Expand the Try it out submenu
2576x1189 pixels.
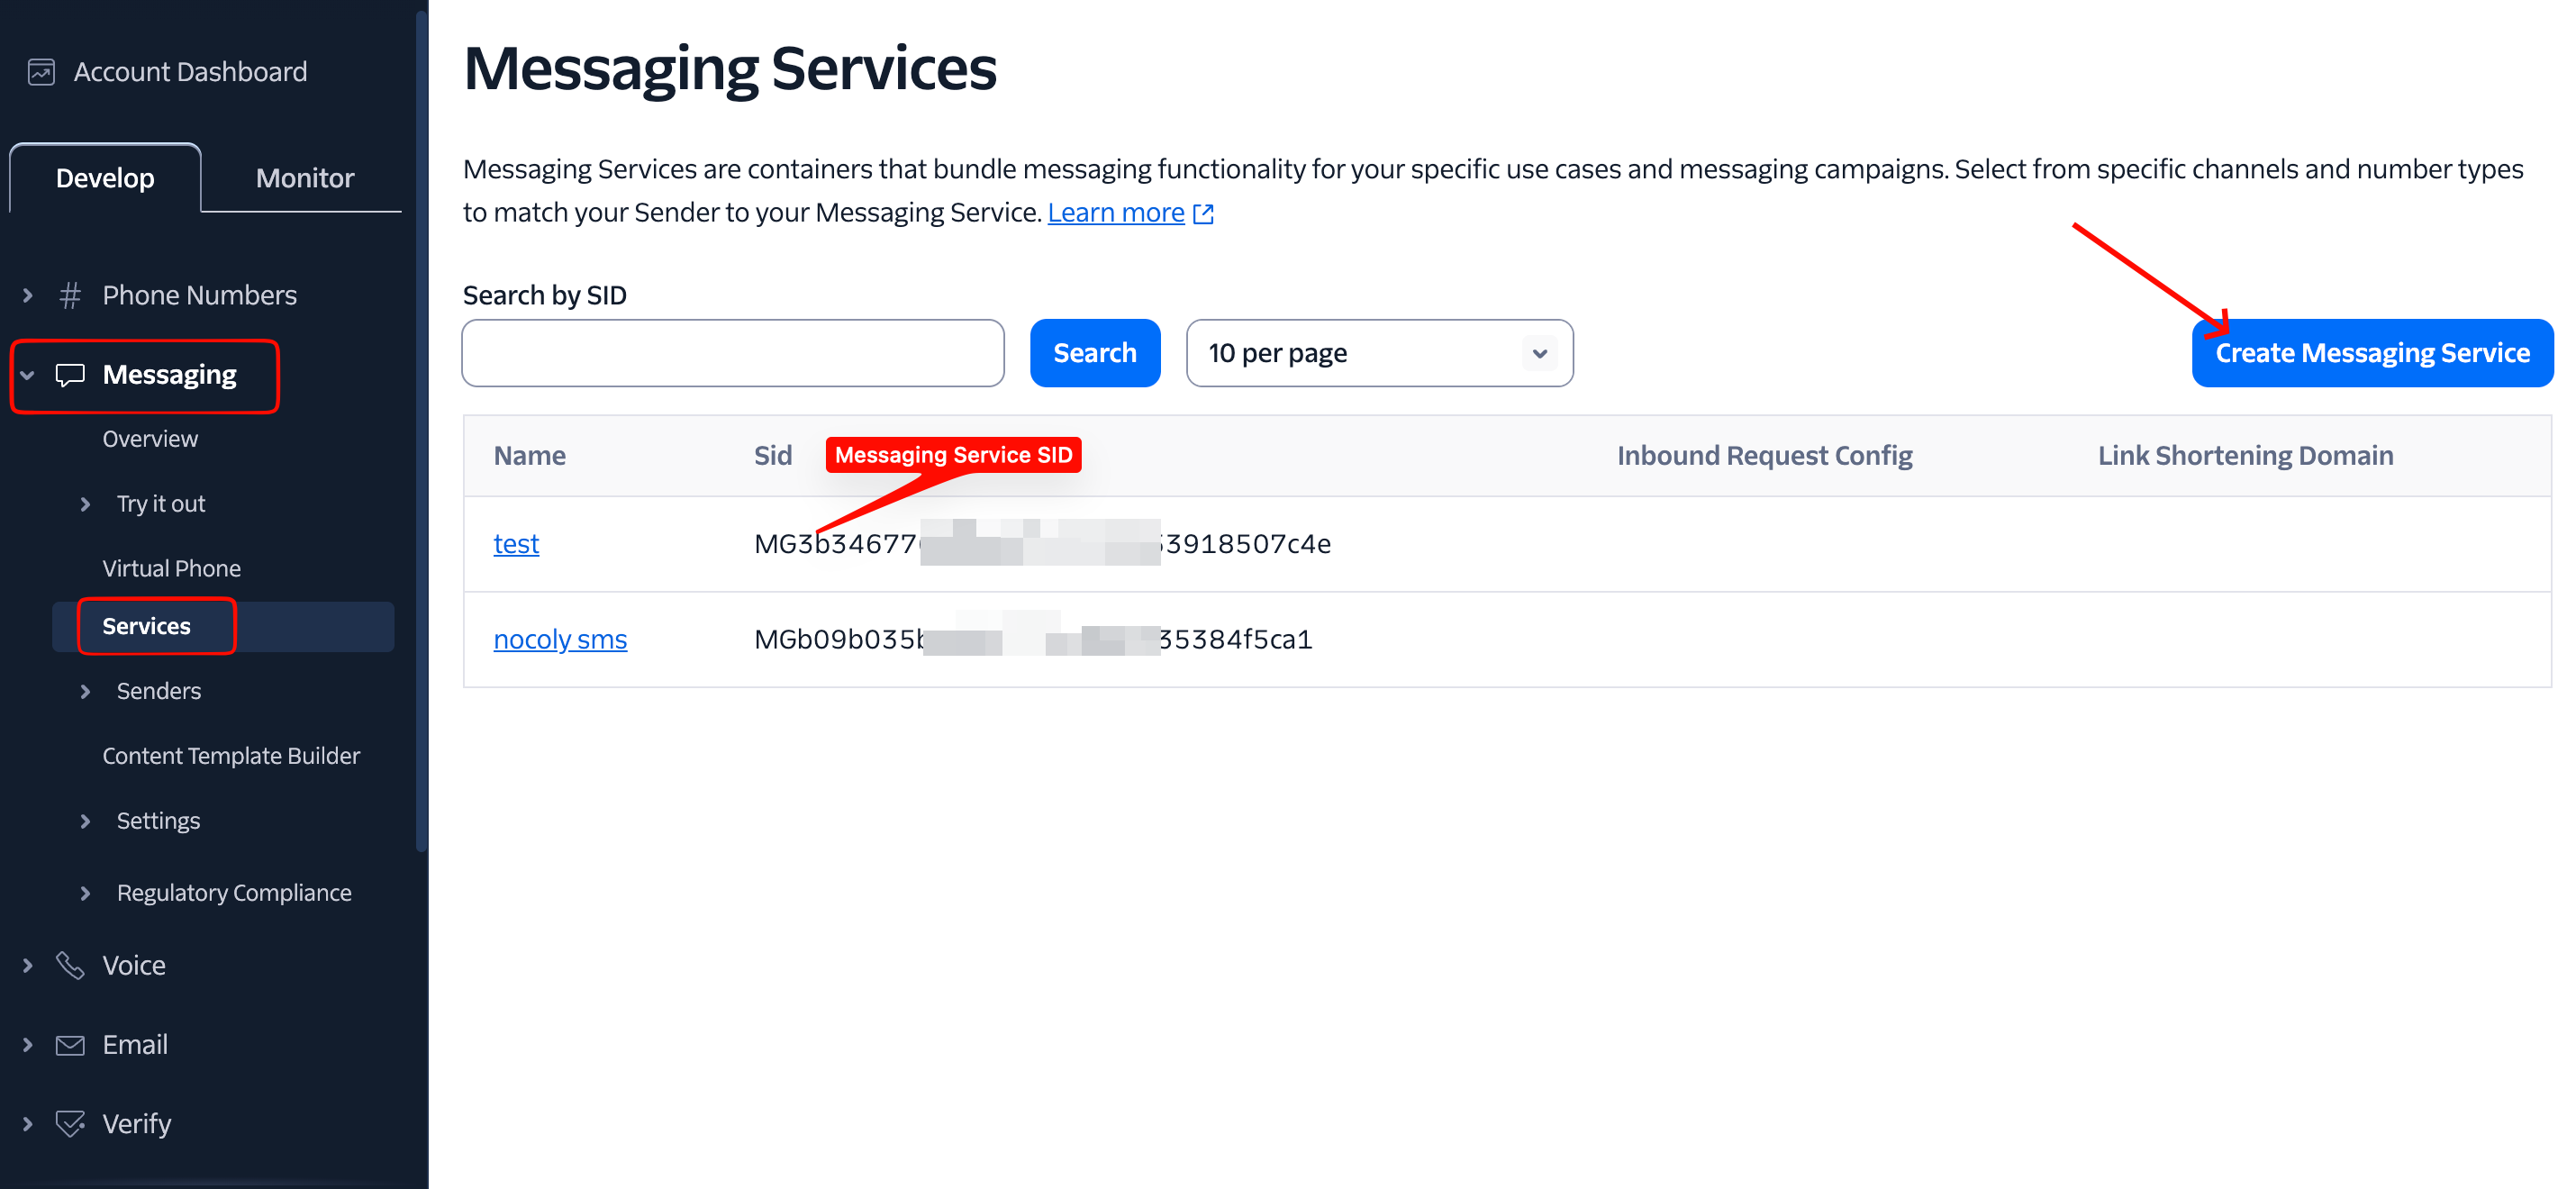(85, 503)
